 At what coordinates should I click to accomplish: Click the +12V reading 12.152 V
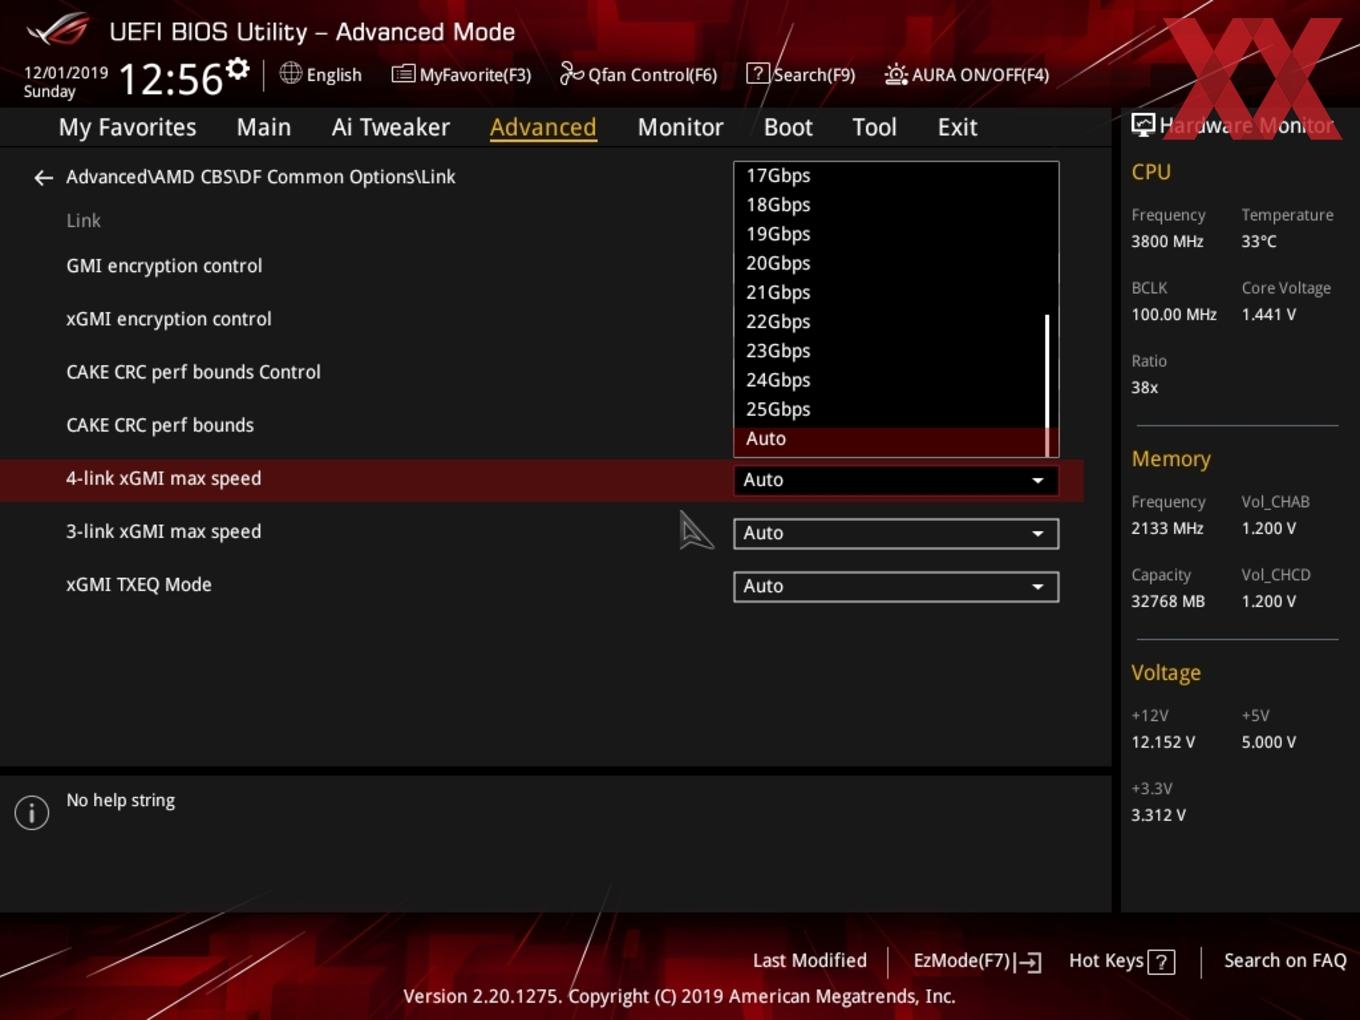(x=1162, y=742)
